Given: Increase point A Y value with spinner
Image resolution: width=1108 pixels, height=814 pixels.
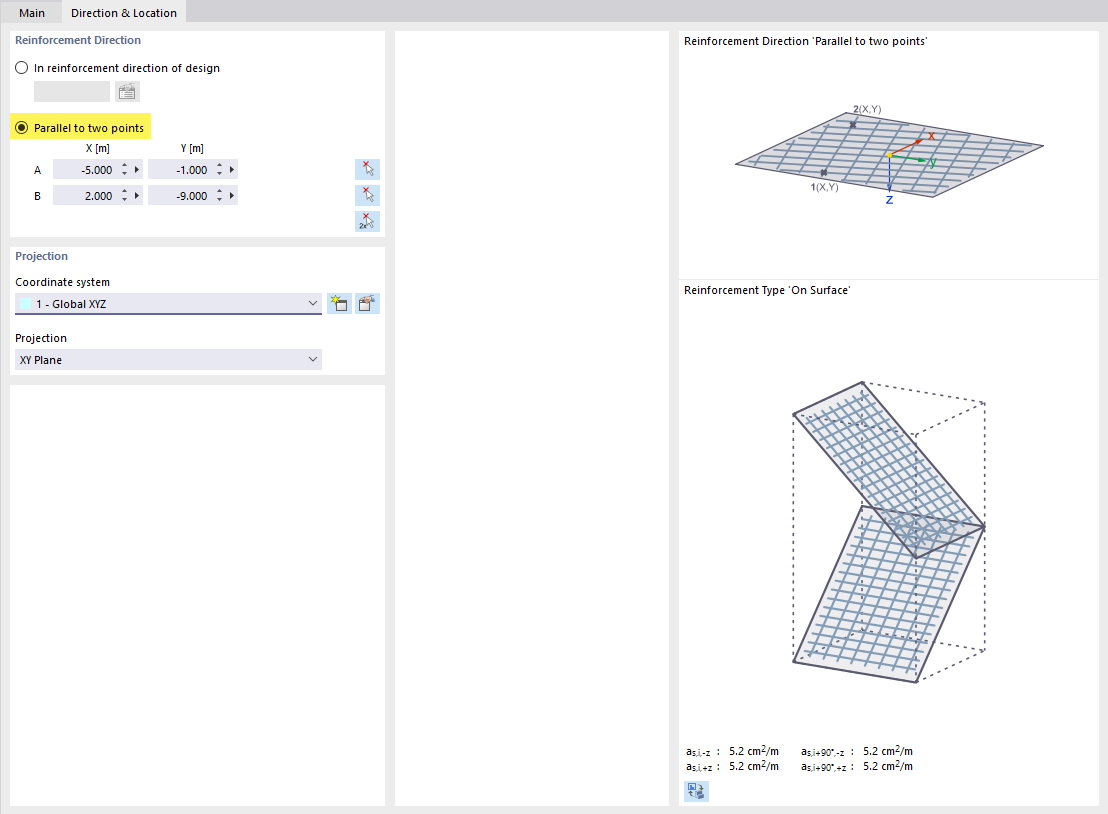Looking at the screenshot, I should tap(220, 166).
